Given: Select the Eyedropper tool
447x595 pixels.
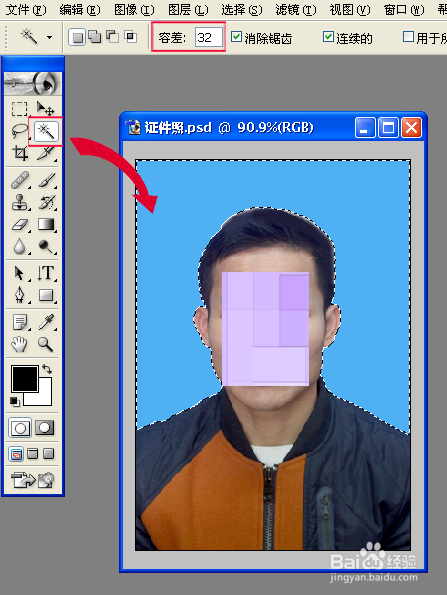Looking at the screenshot, I should pos(46,322).
